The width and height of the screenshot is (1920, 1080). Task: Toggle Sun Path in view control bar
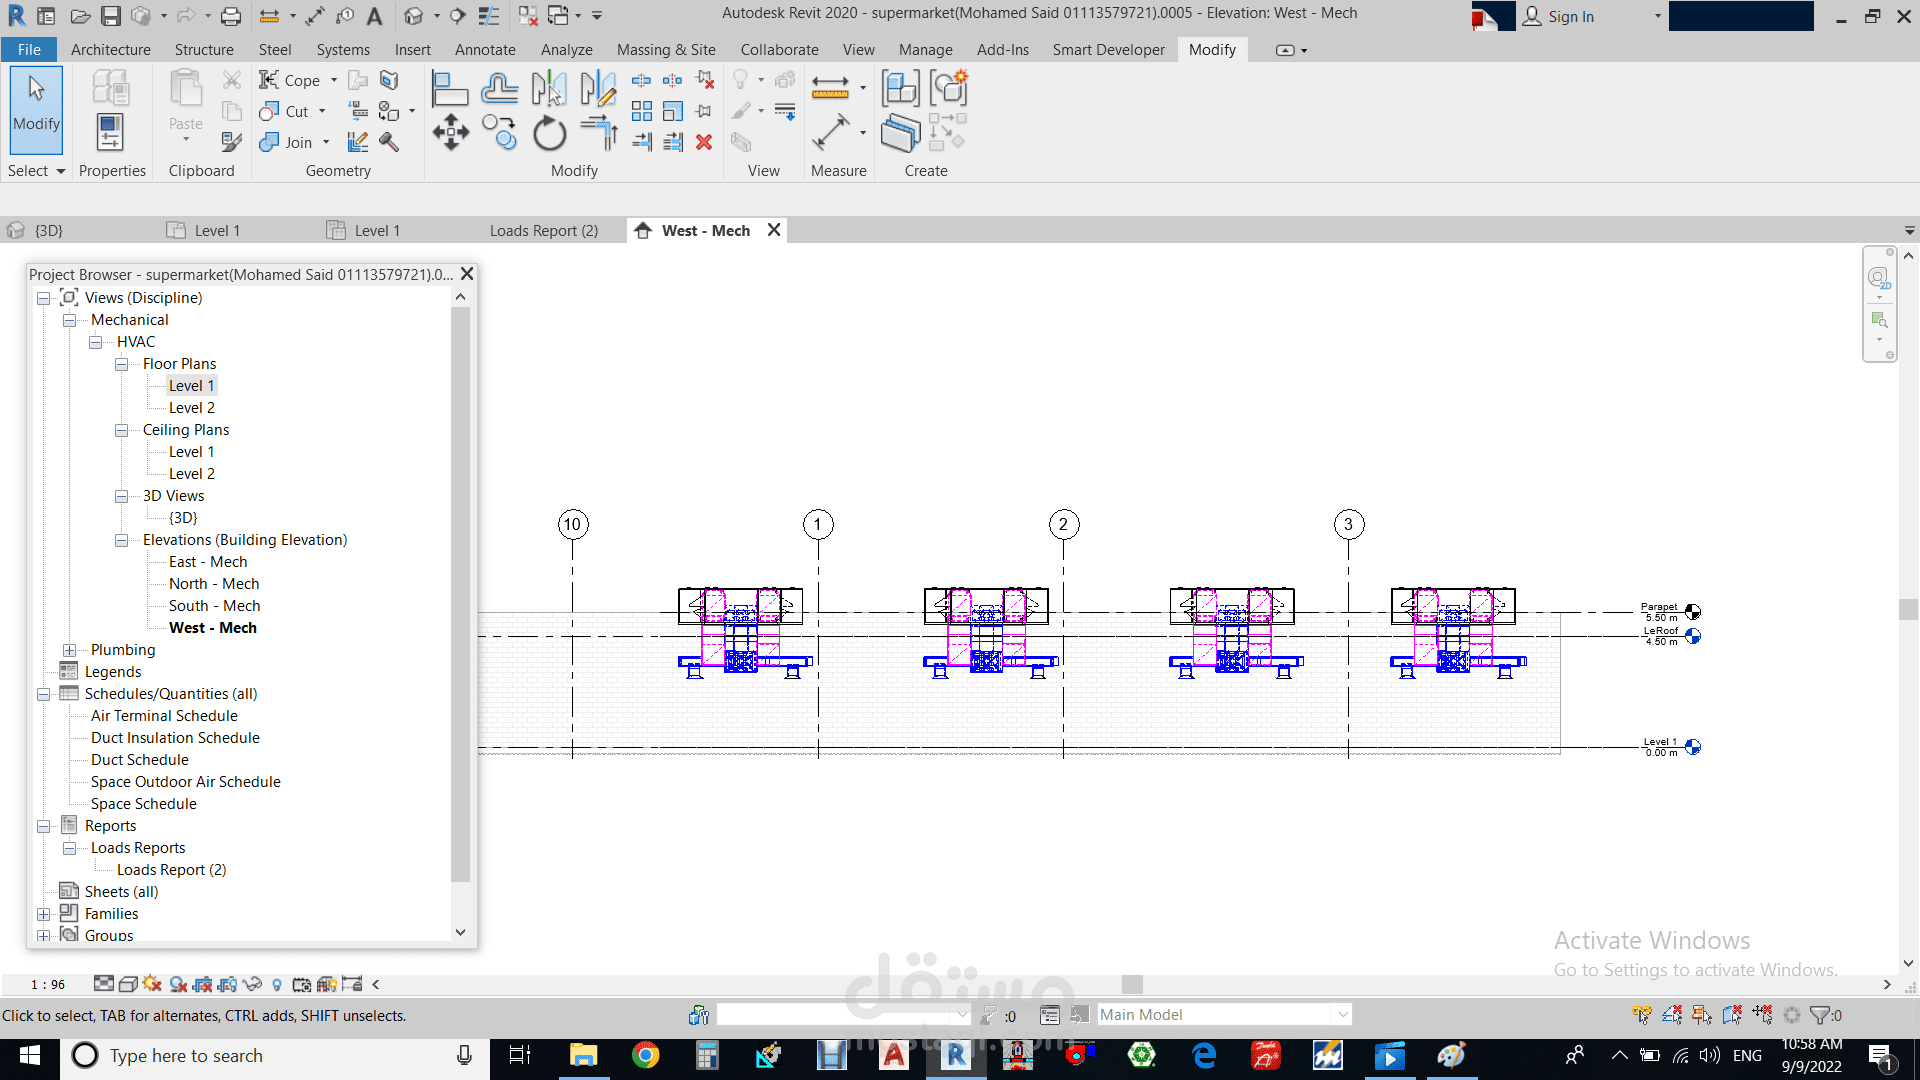(152, 984)
